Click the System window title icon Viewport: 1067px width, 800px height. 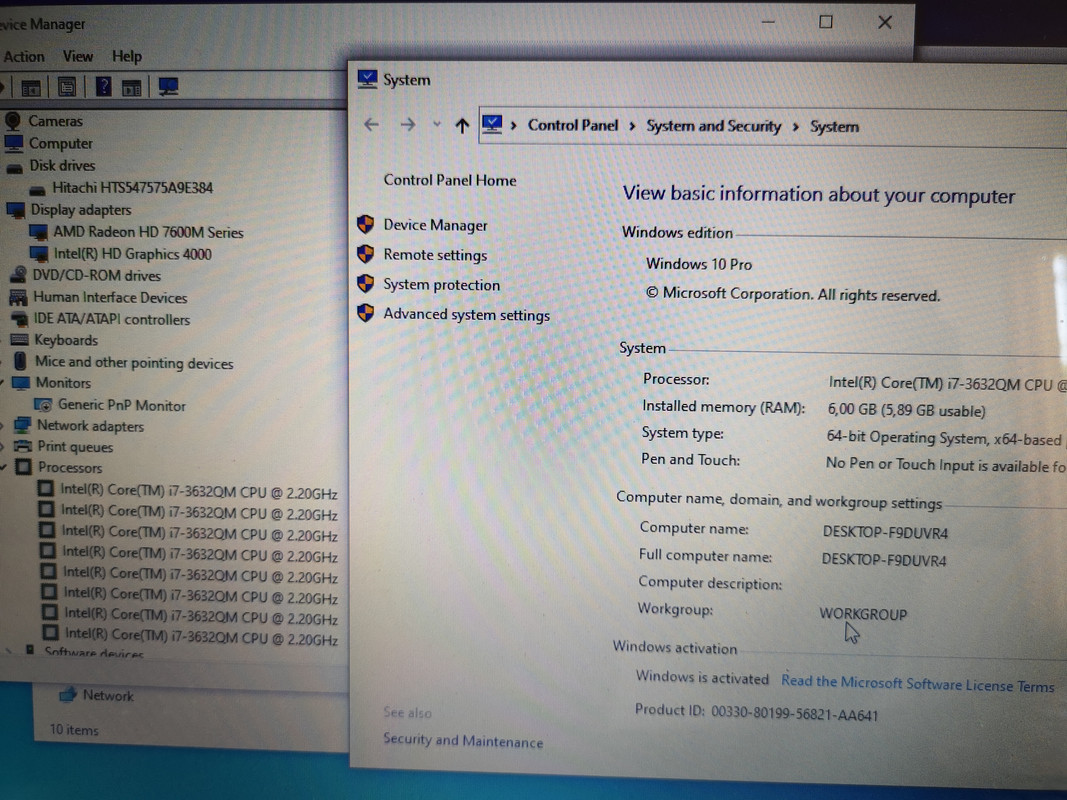coord(367,79)
